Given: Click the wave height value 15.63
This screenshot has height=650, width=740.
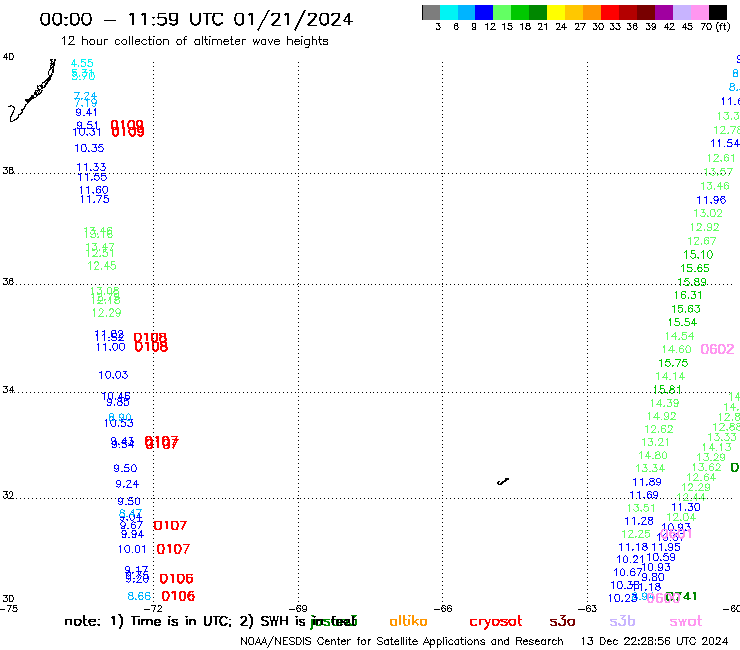Looking at the screenshot, I should (x=686, y=309).
